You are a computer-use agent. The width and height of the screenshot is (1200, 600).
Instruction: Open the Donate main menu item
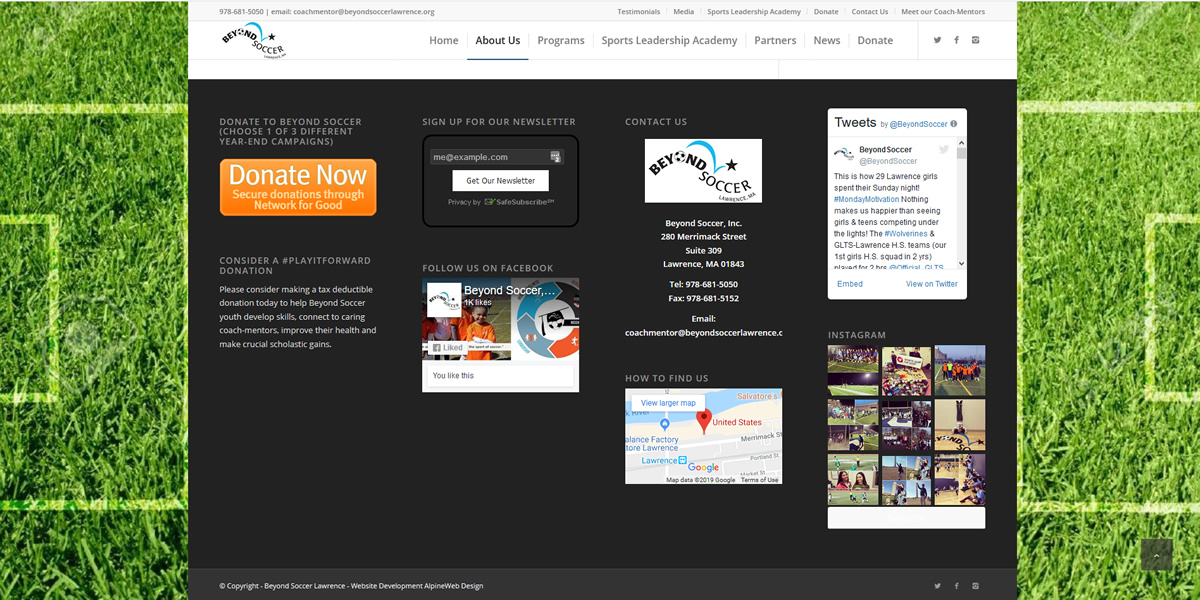pos(875,41)
